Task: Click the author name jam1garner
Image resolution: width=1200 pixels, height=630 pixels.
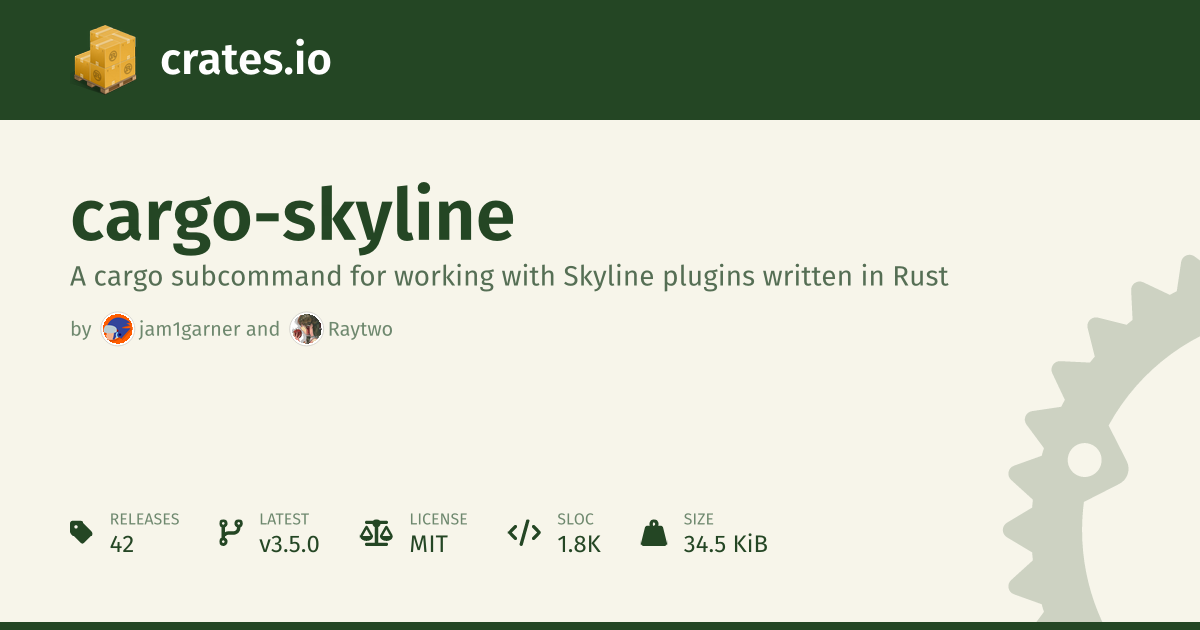Action: tap(189, 329)
